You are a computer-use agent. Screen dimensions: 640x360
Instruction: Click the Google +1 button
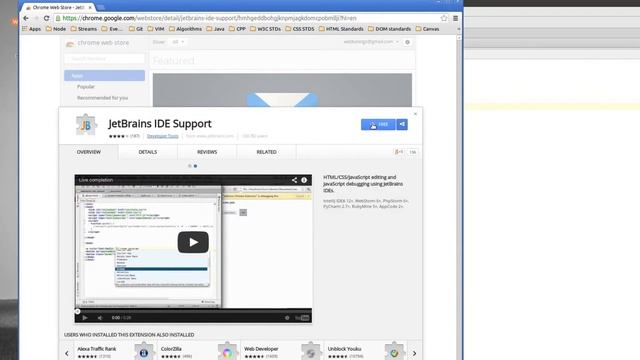point(399,152)
